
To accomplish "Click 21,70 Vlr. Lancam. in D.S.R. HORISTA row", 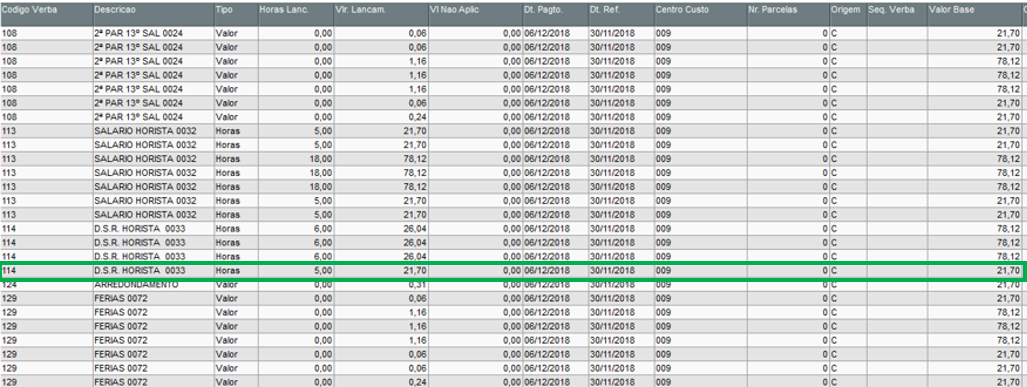I will click(415, 270).
